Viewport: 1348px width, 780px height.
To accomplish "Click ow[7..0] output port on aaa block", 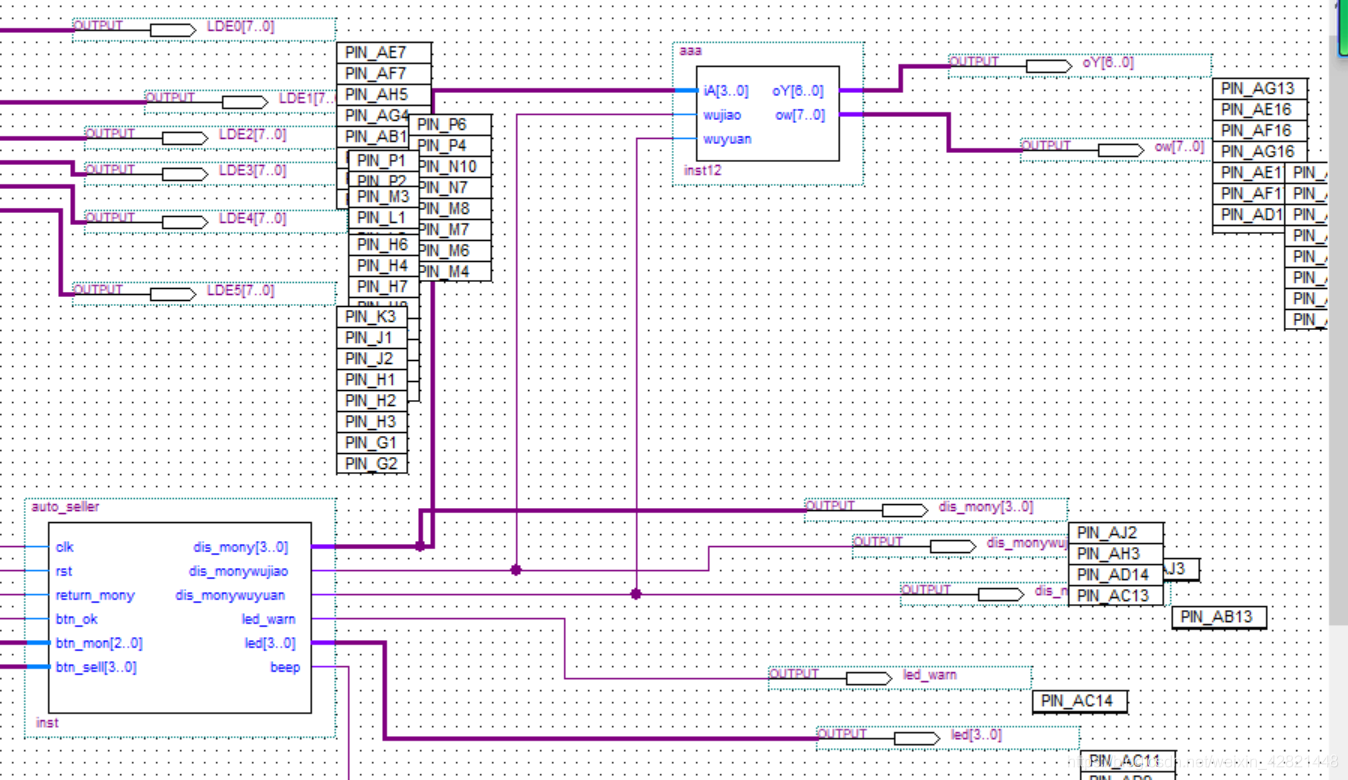I will pos(800,115).
